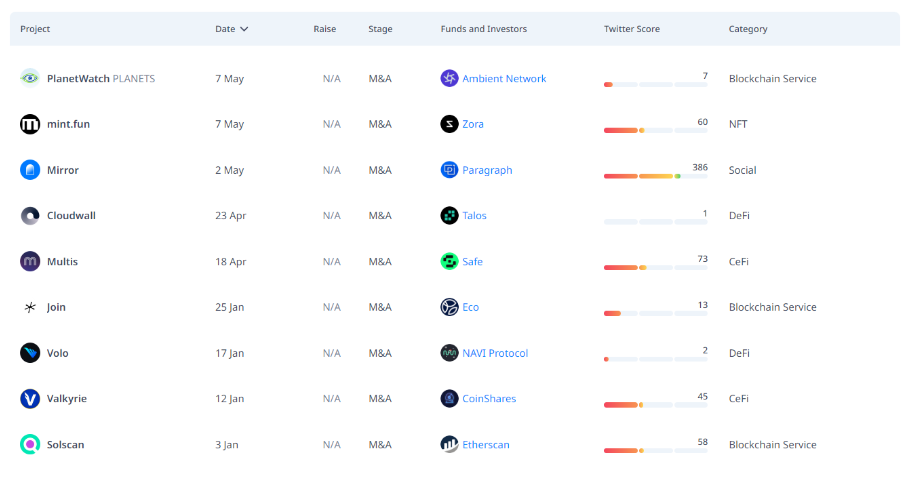The width and height of the screenshot is (914, 479).
Task: Click the Volo project logo icon
Action: 30,353
